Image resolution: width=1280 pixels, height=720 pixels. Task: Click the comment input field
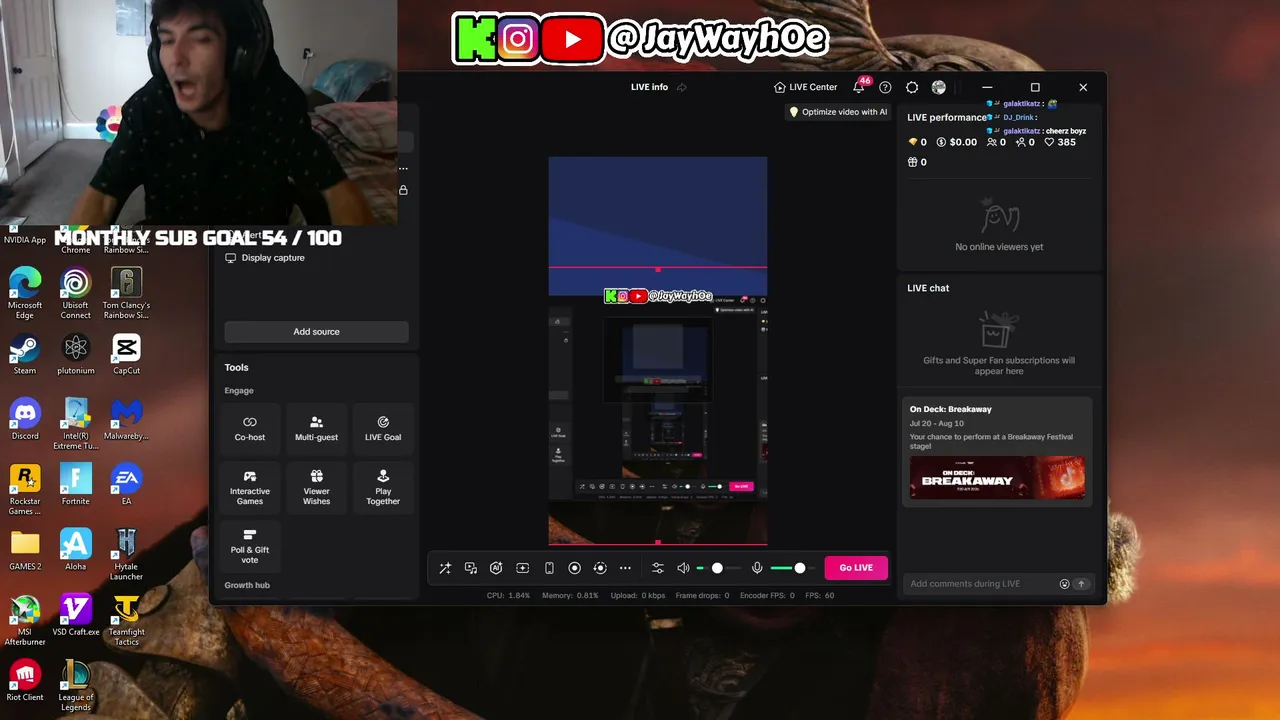point(982,584)
